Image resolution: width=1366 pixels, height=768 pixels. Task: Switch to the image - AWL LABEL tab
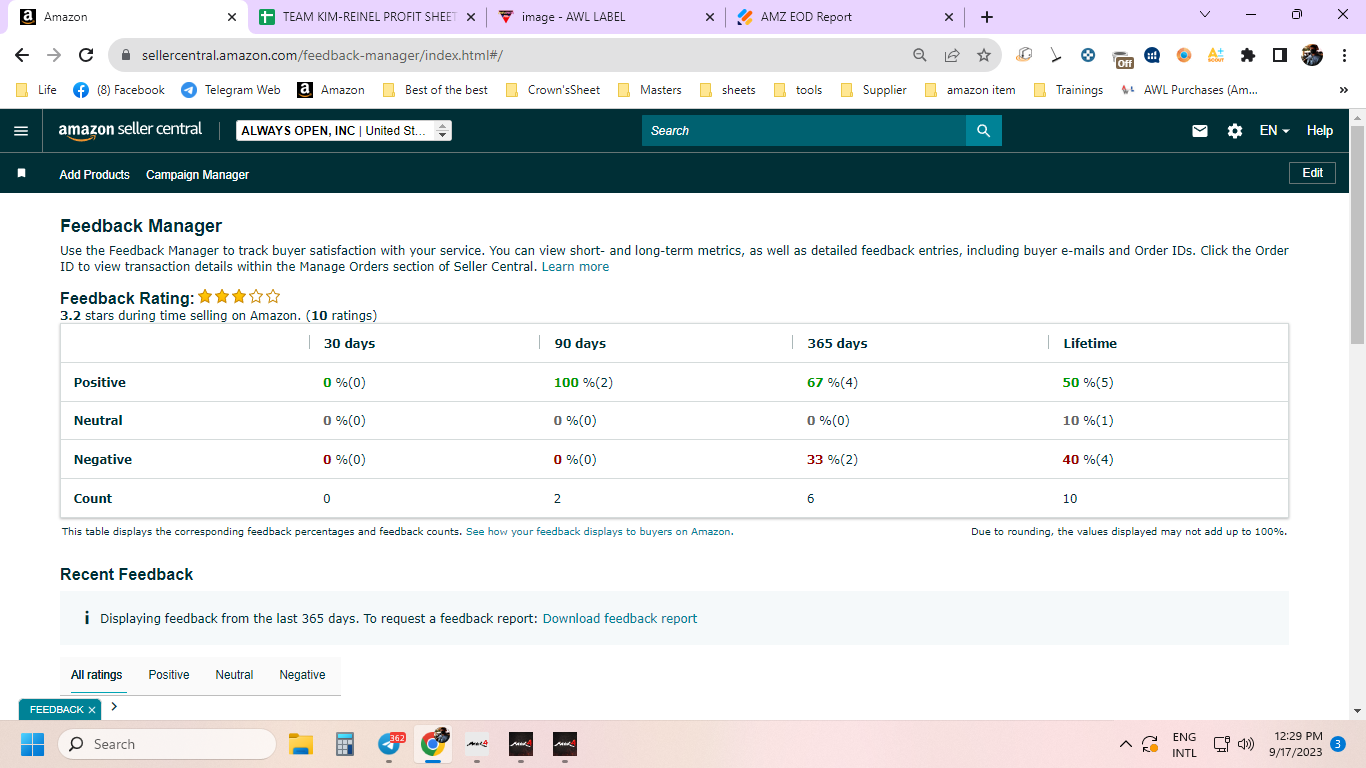point(606,17)
